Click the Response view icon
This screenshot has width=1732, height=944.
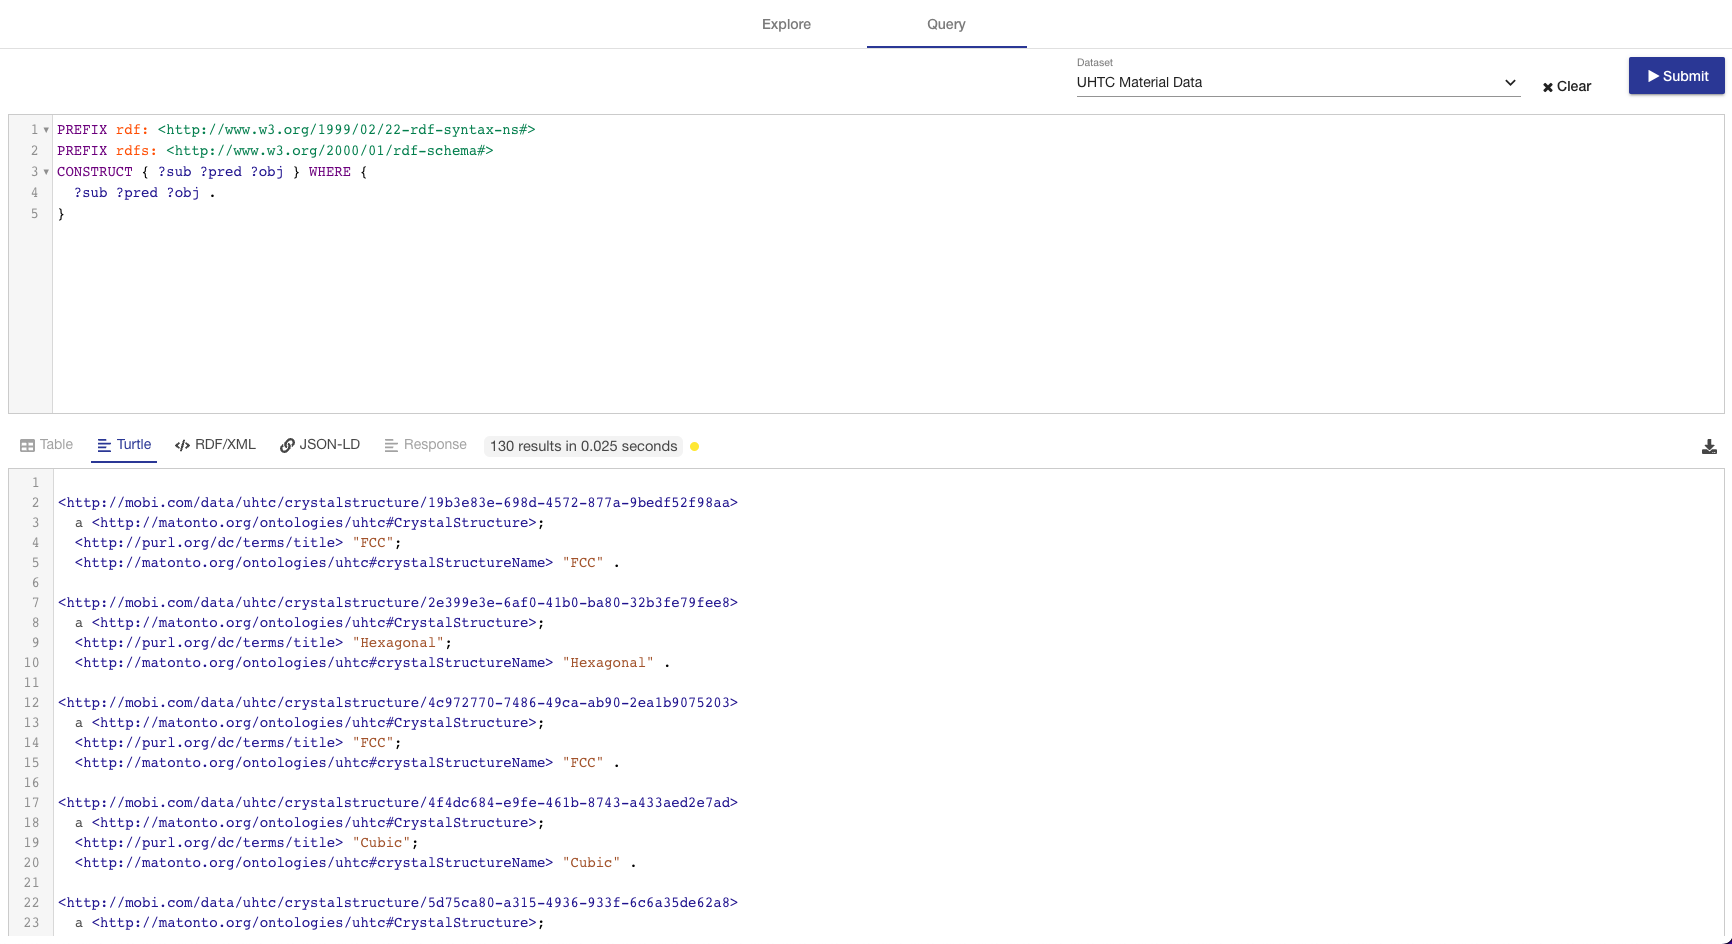click(x=390, y=444)
